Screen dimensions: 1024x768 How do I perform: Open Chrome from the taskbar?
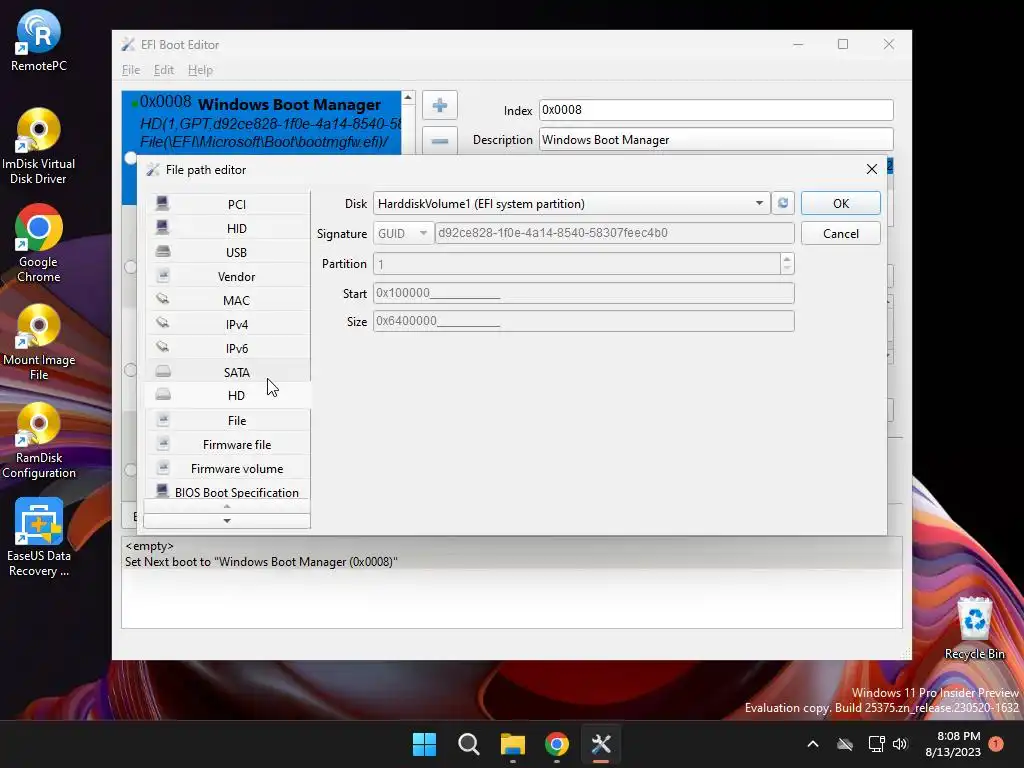point(556,744)
